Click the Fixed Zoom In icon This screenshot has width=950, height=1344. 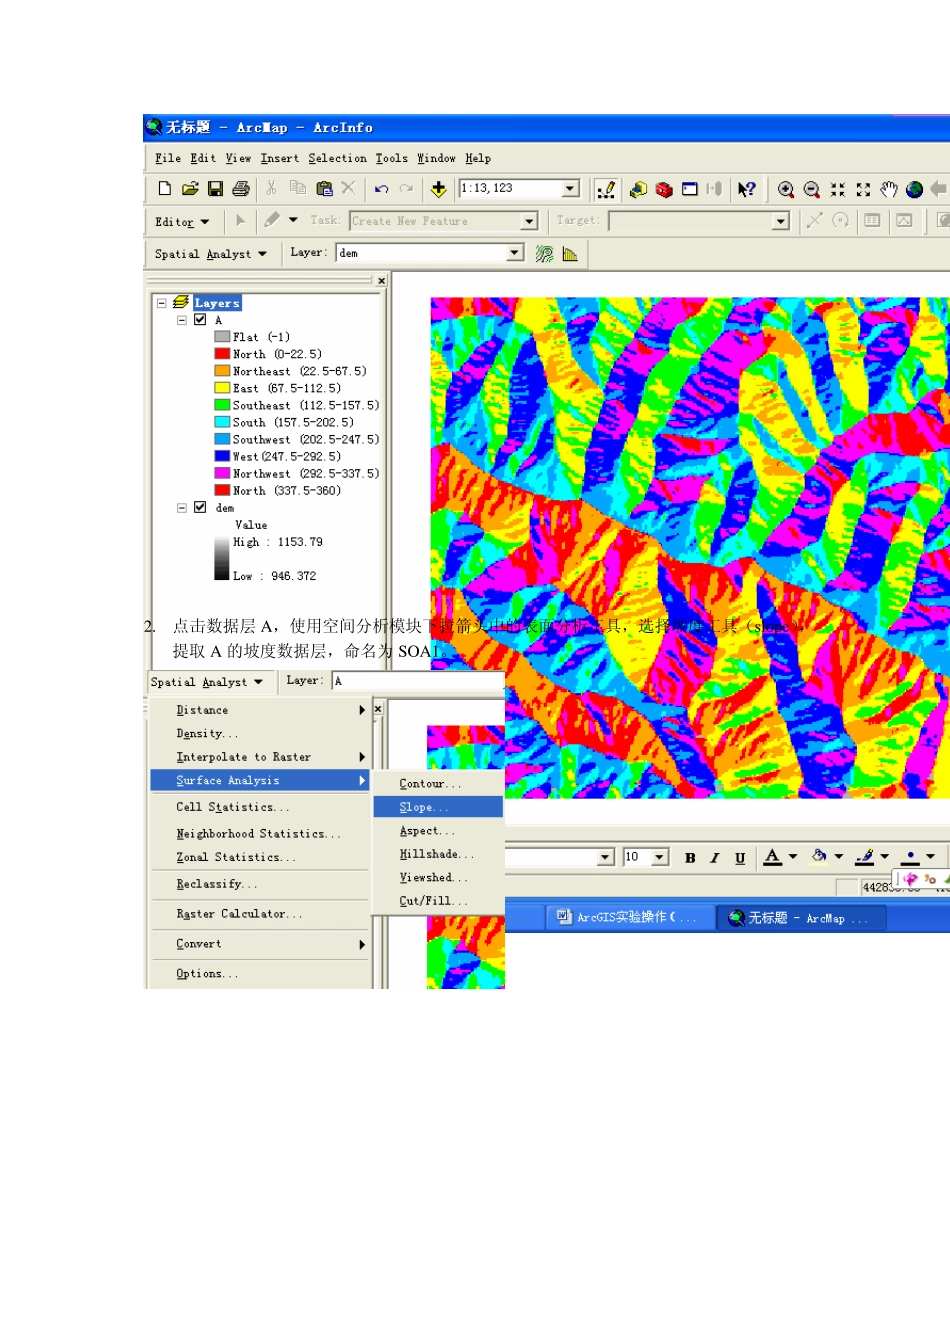click(x=838, y=189)
